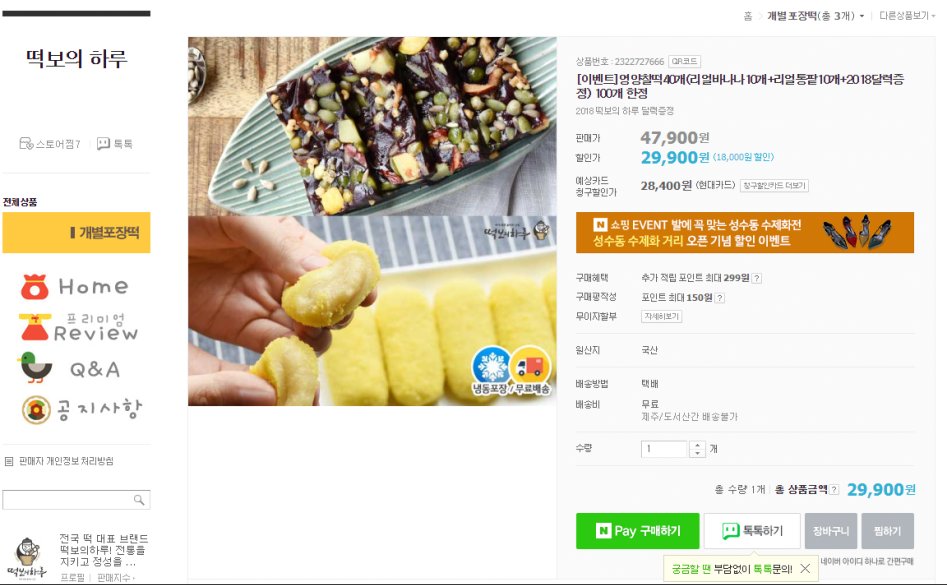The image size is (947, 585).
Task: Close the 톡톡문의 tooltip popup
Action: click(x=805, y=569)
